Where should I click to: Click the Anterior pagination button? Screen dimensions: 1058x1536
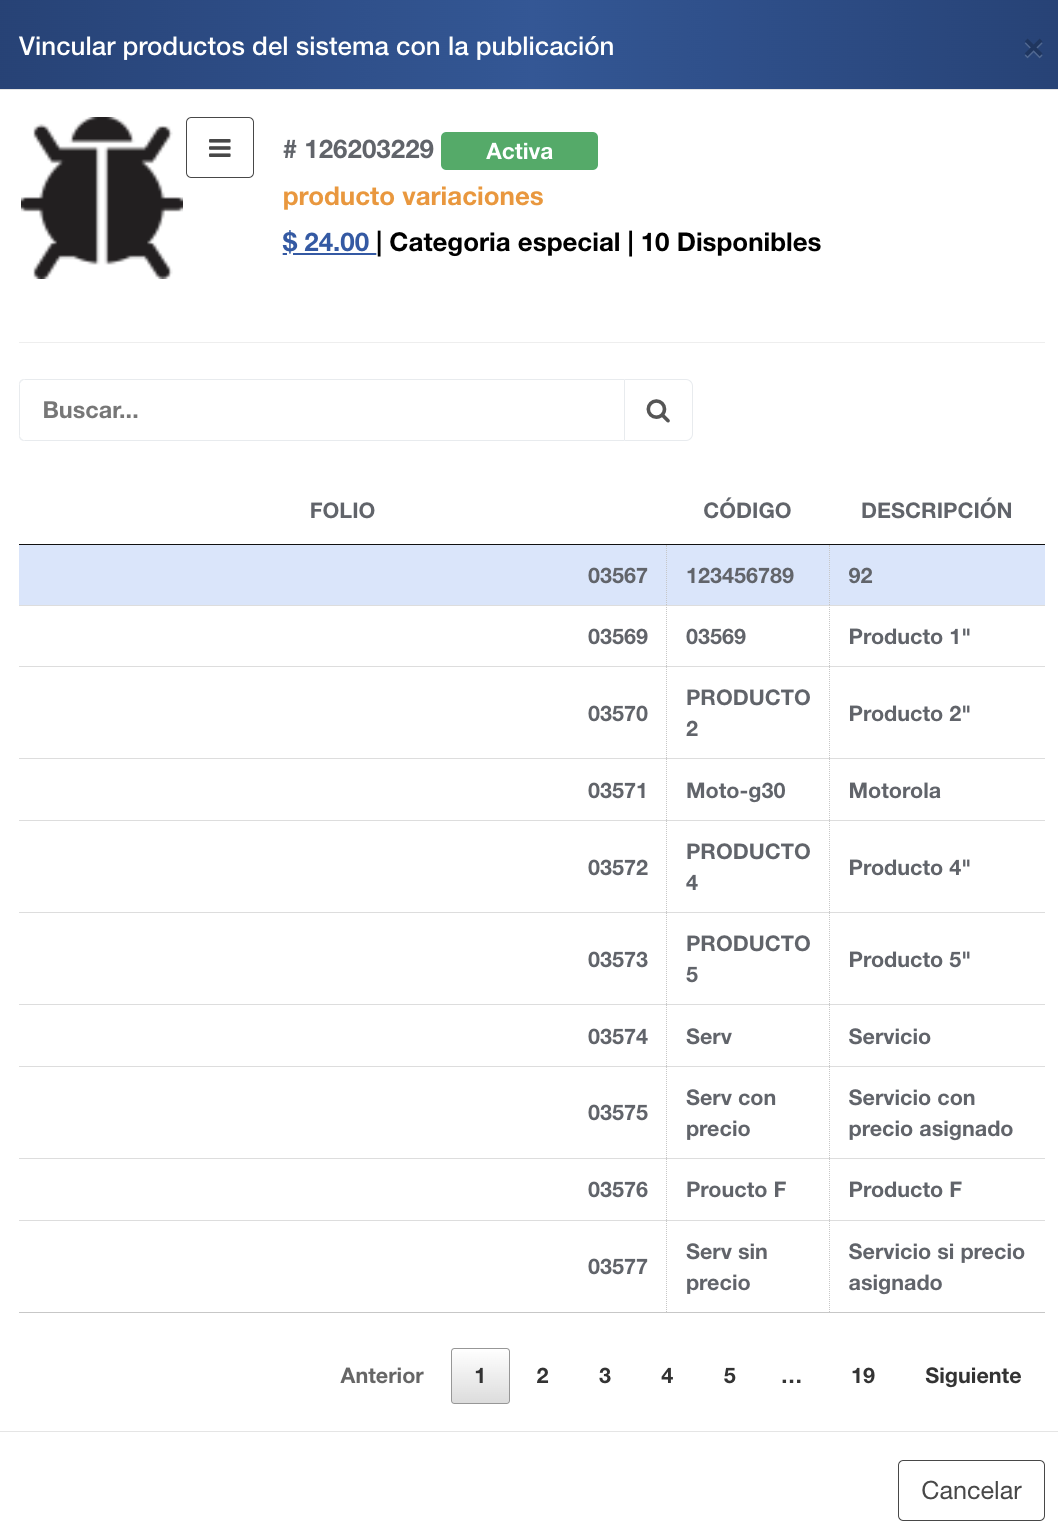(382, 1376)
